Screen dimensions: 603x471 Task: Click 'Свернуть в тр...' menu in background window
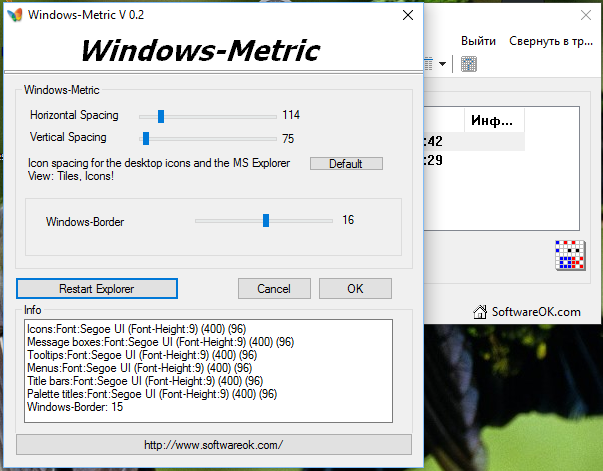coord(551,41)
